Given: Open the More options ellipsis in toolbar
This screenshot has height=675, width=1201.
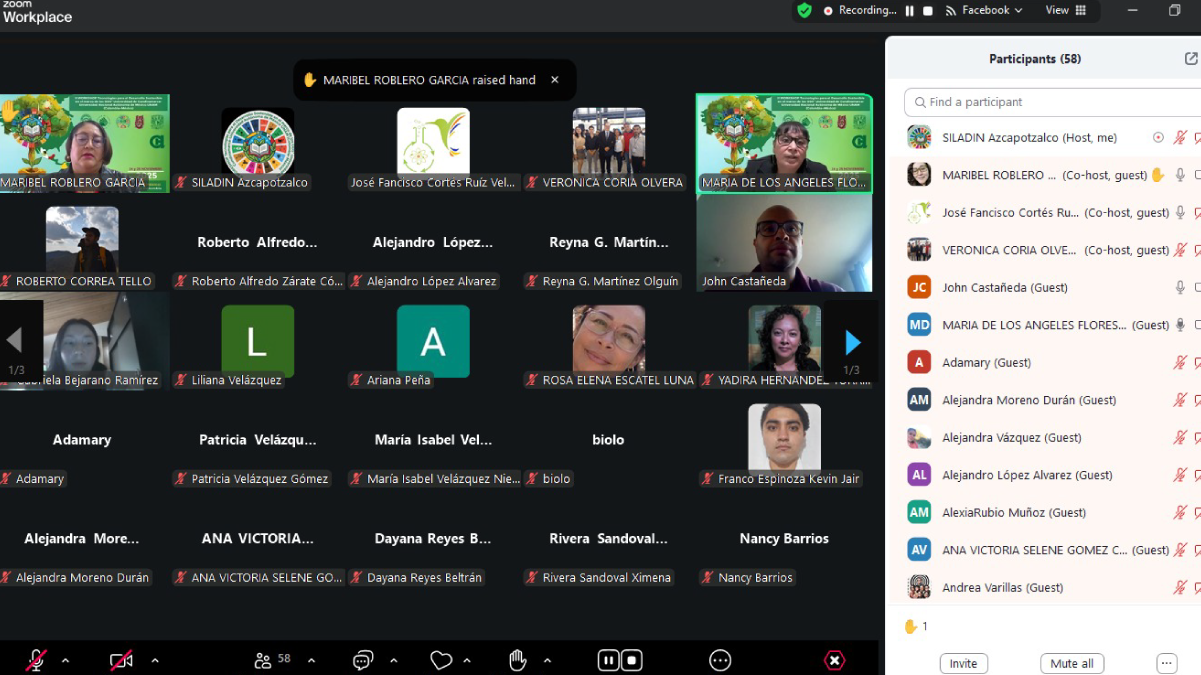Looking at the screenshot, I should pyautogui.click(x=720, y=660).
